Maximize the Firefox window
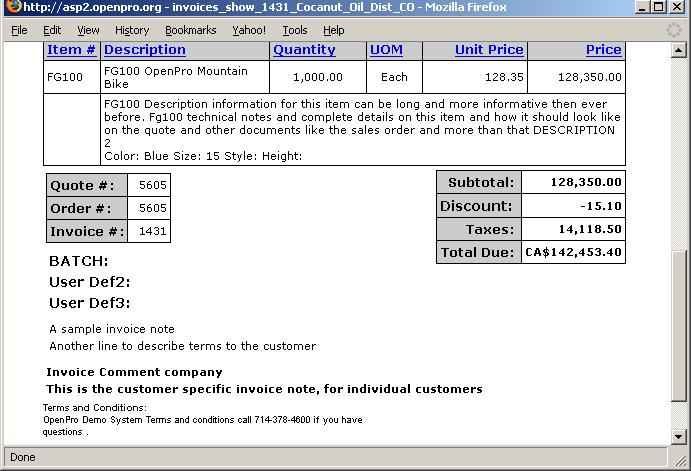Screen dimensions: 691x471 (x=659, y=8)
